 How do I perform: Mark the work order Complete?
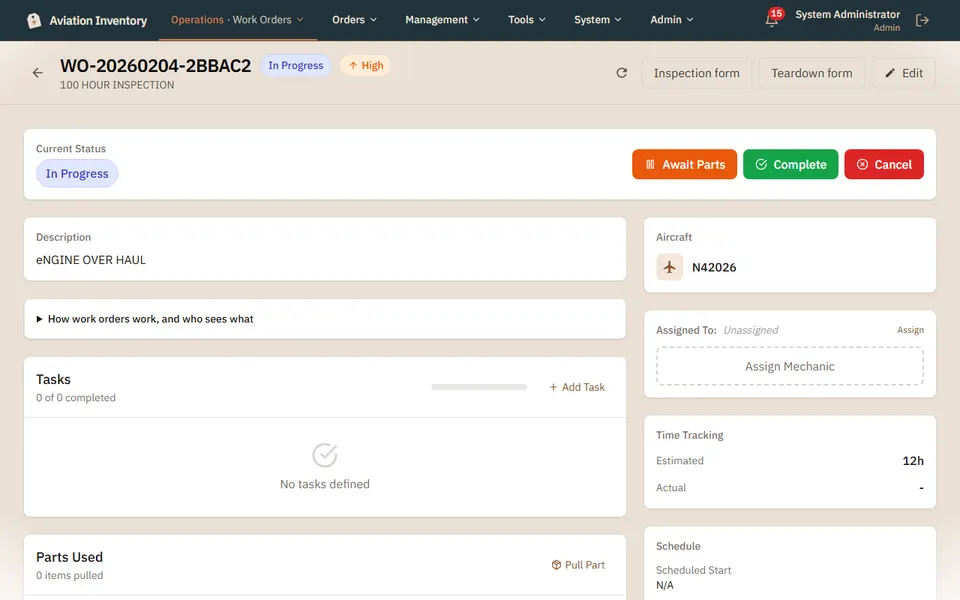point(790,164)
